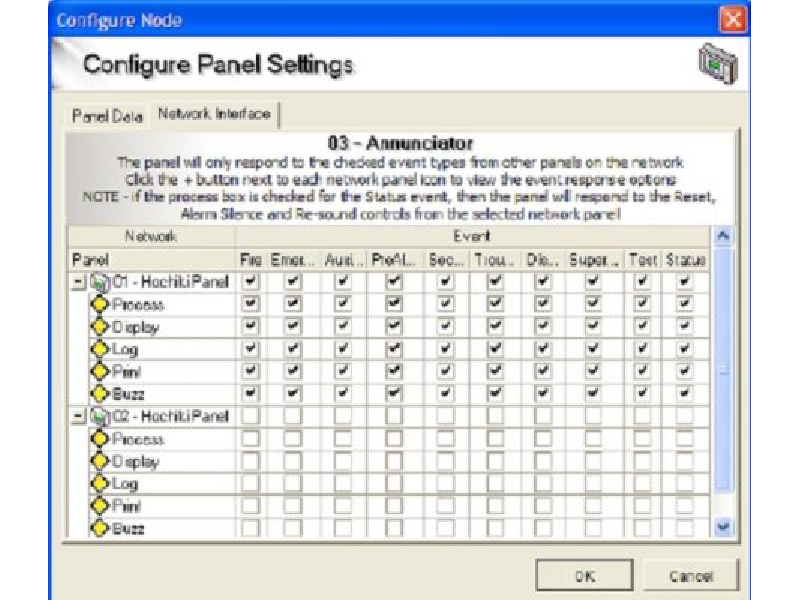Select the 02 - Hochiki Panel label
Image resolution: width=800 pixels, height=600 pixels.
(170, 417)
